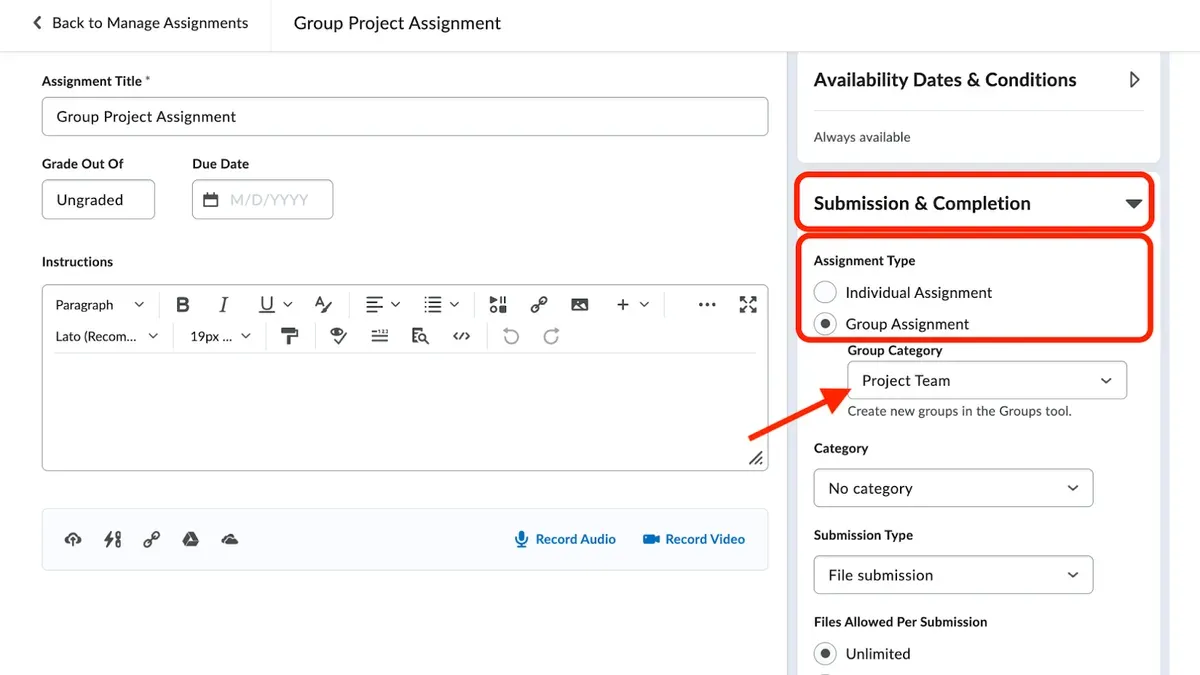This screenshot has height=675, width=1200.
Task: Select the format painter tool
Action: click(x=291, y=337)
